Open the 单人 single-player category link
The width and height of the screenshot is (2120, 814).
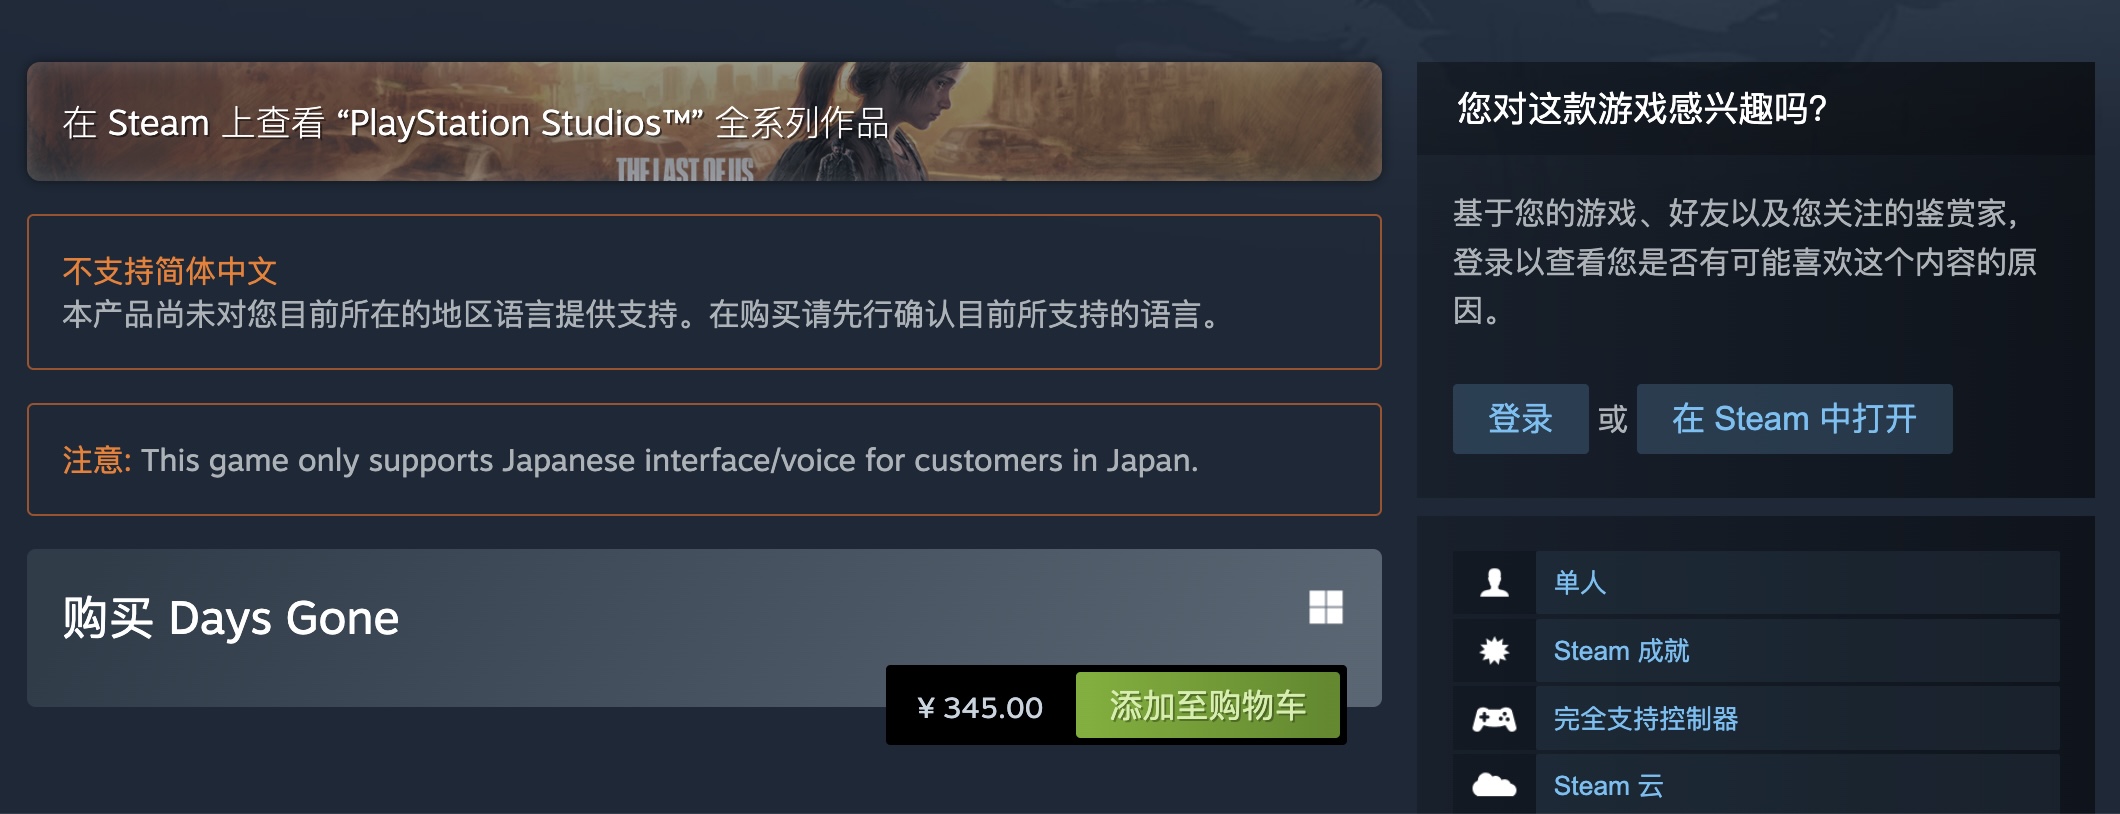[x=1580, y=582]
